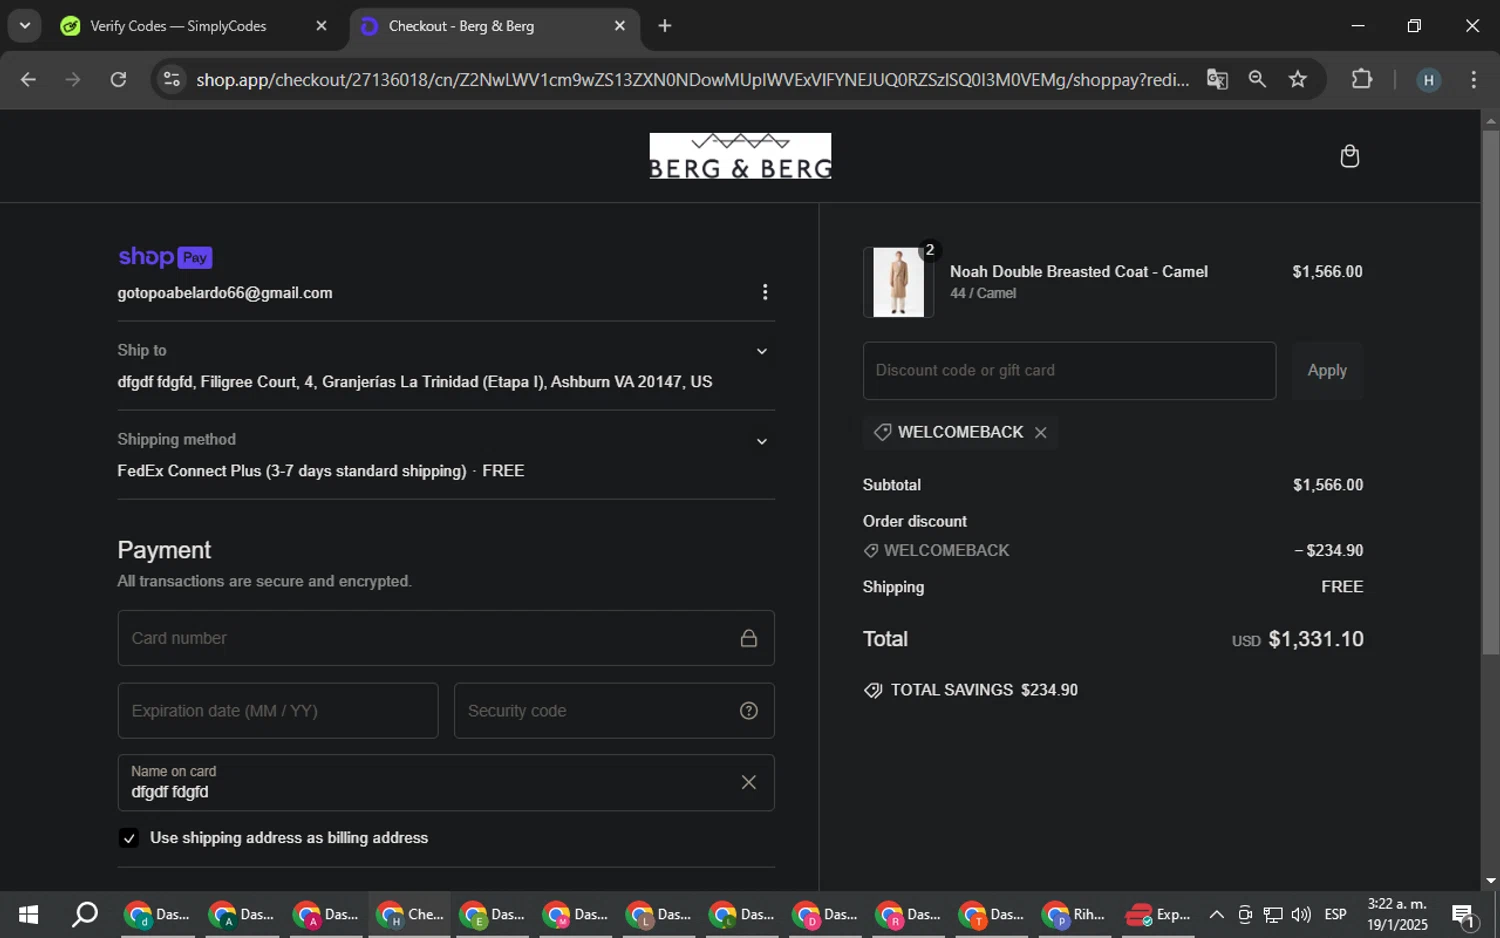Open volume control in system tray
The height and width of the screenshot is (938, 1500).
coord(1301,914)
